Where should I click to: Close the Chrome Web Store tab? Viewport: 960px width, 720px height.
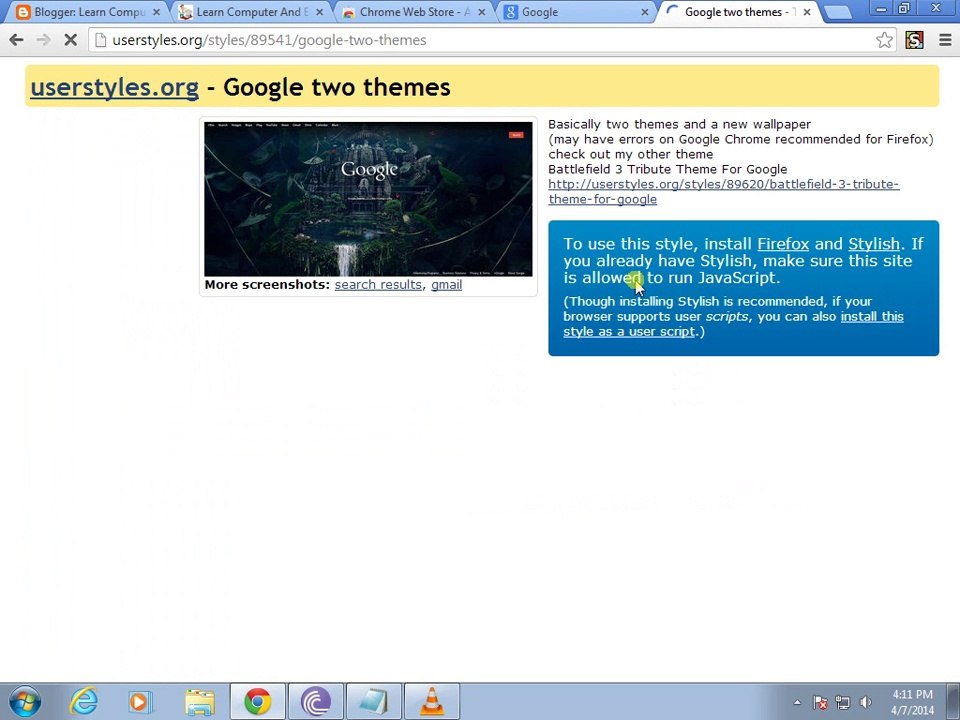pos(482,12)
